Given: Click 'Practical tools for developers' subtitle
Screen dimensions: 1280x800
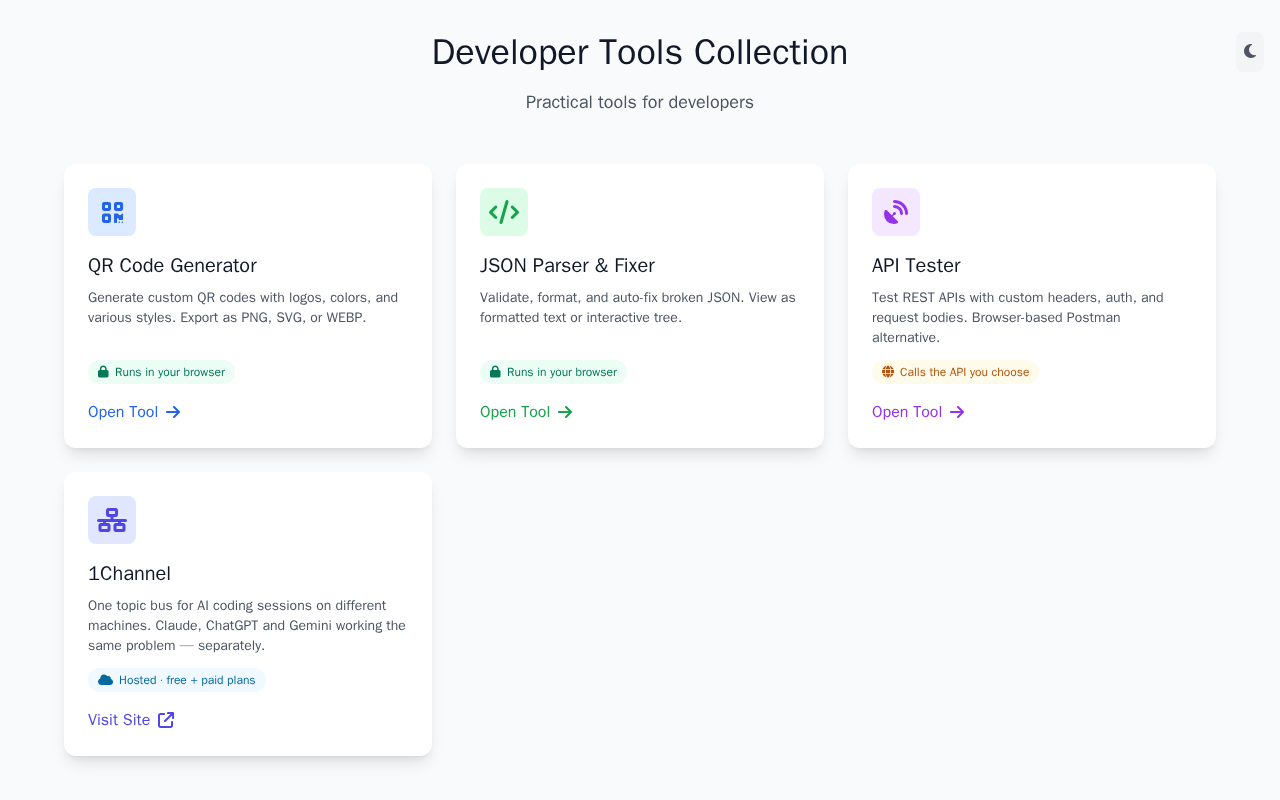Looking at the screenshot, I should [640, 102].
